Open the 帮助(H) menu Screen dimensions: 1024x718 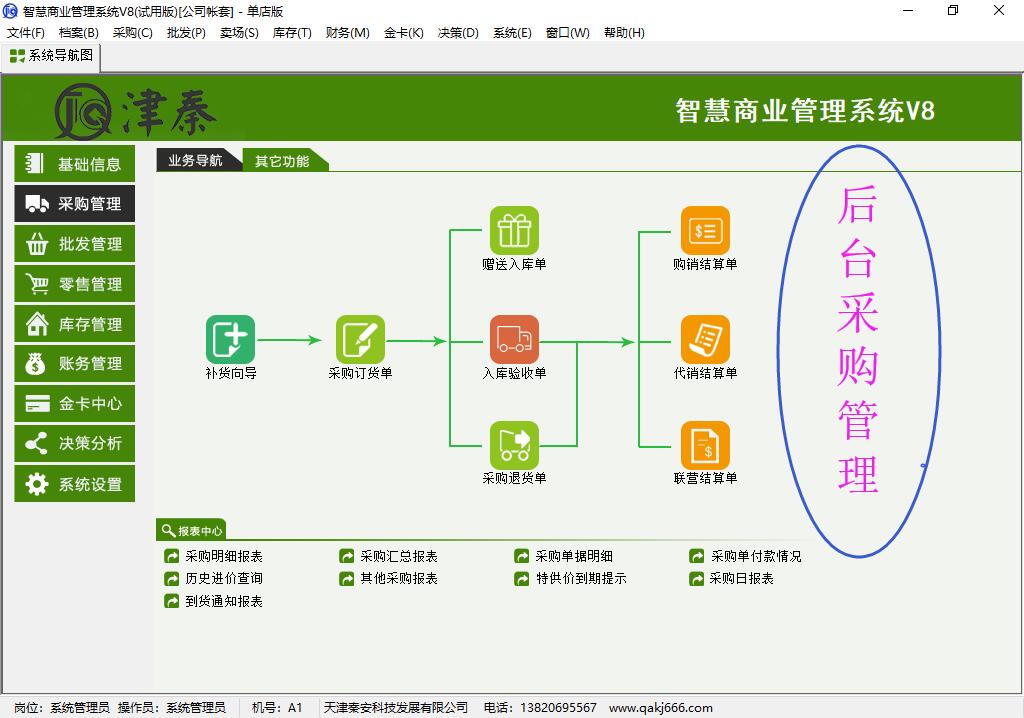pos(624,32)
